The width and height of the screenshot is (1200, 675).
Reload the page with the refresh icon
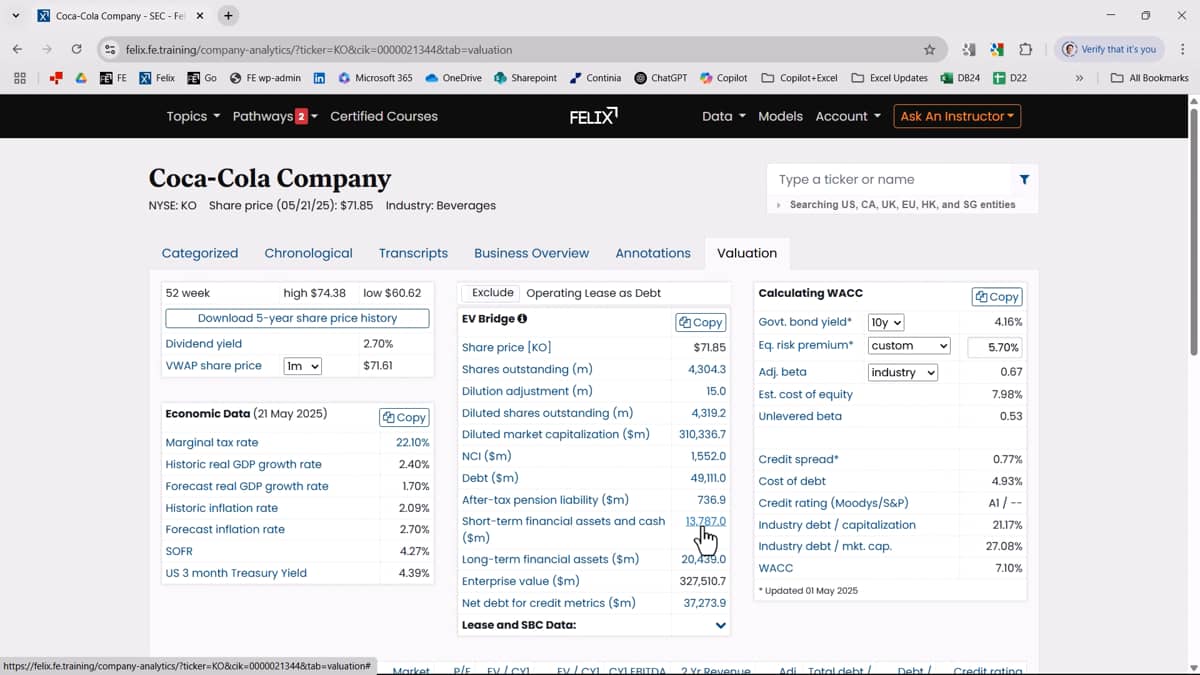coord(76,49)
